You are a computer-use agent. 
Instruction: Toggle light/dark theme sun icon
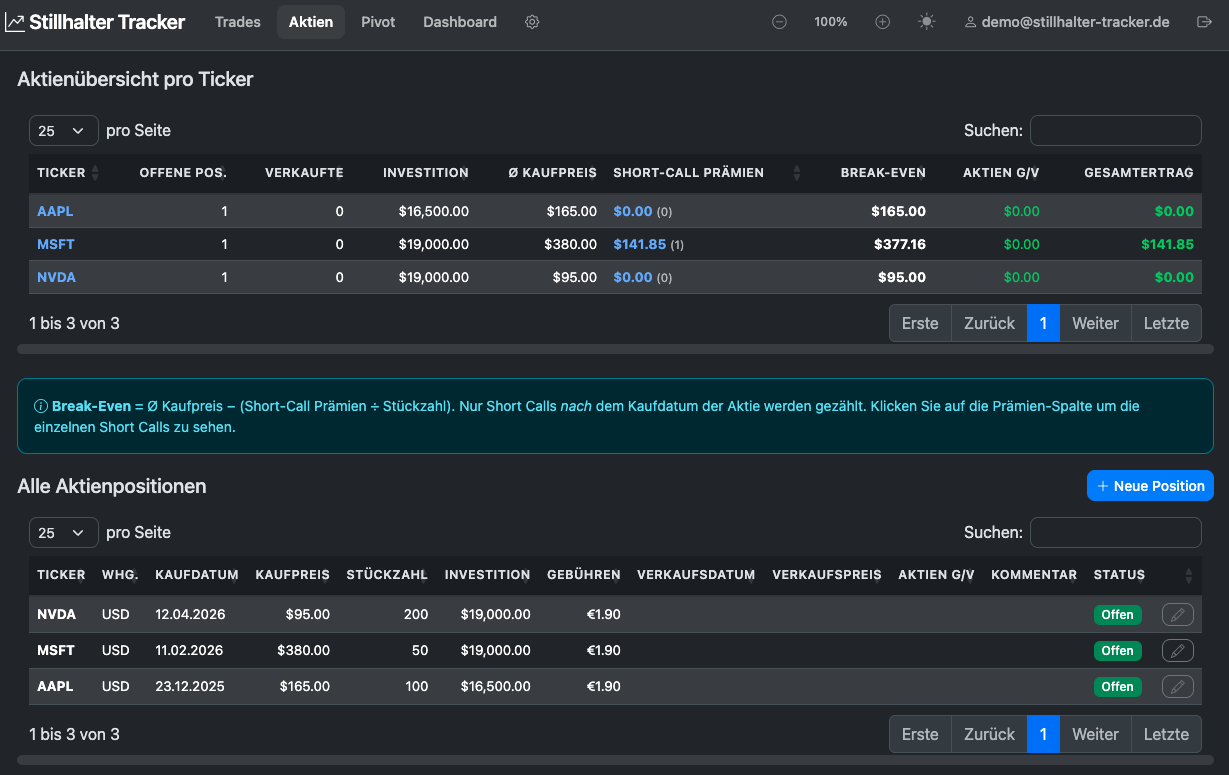pos(927,22)
